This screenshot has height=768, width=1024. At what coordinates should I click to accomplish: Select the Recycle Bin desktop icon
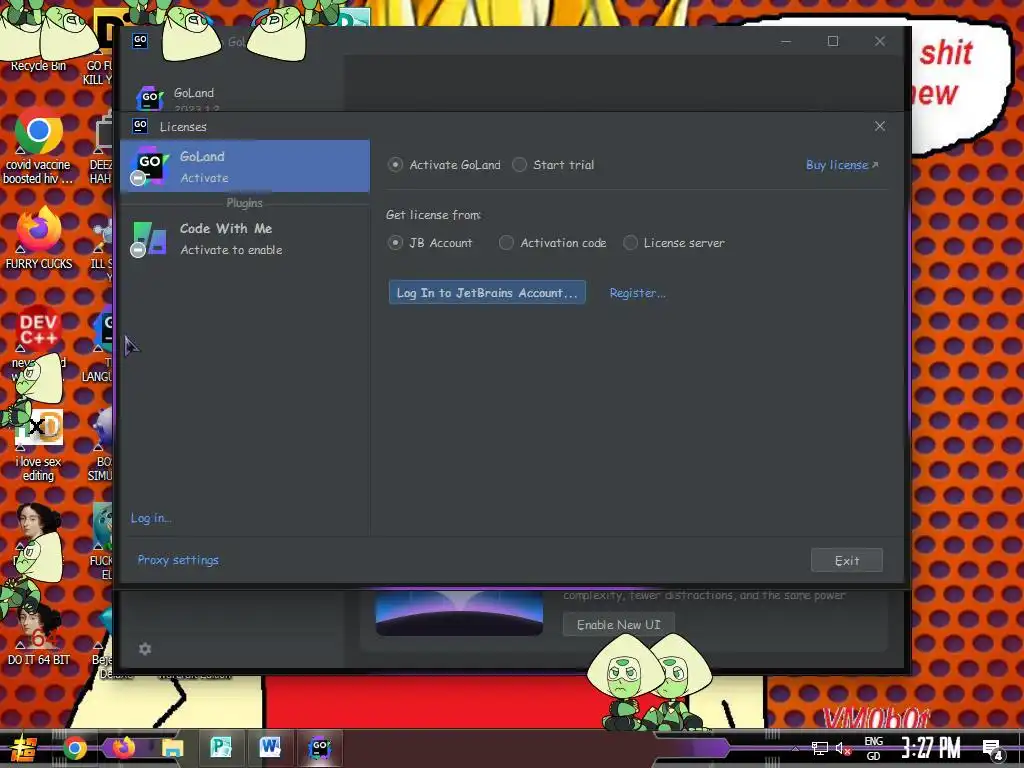point(38,39)
